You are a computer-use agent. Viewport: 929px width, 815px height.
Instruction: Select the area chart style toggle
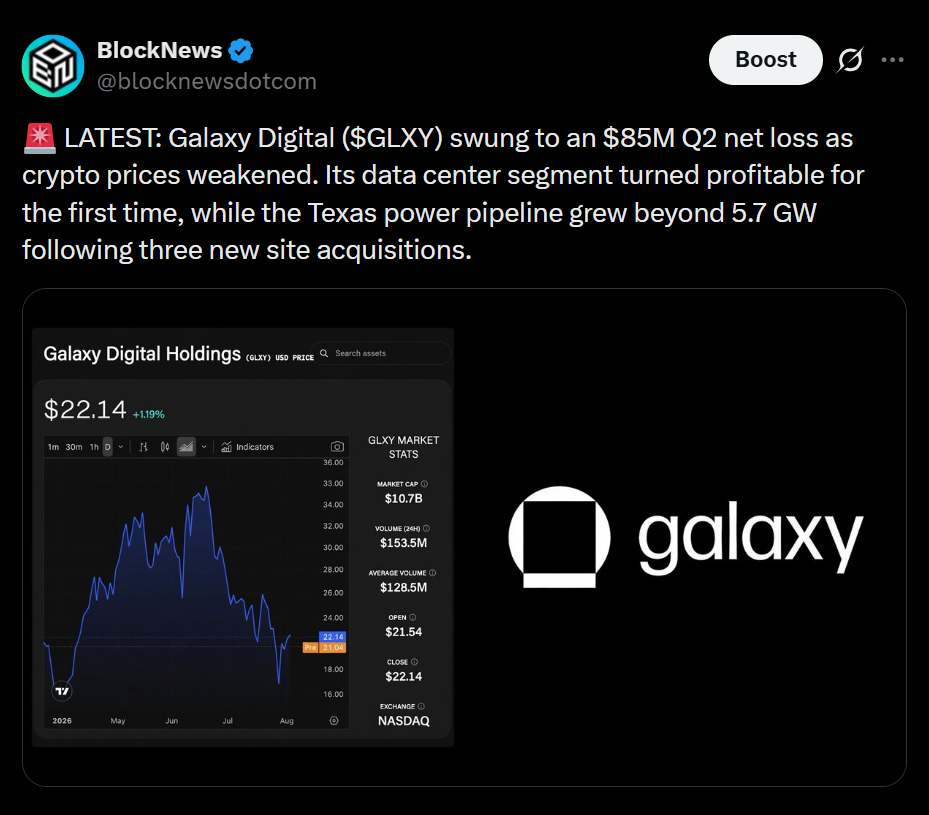click(x=186, y=447)
